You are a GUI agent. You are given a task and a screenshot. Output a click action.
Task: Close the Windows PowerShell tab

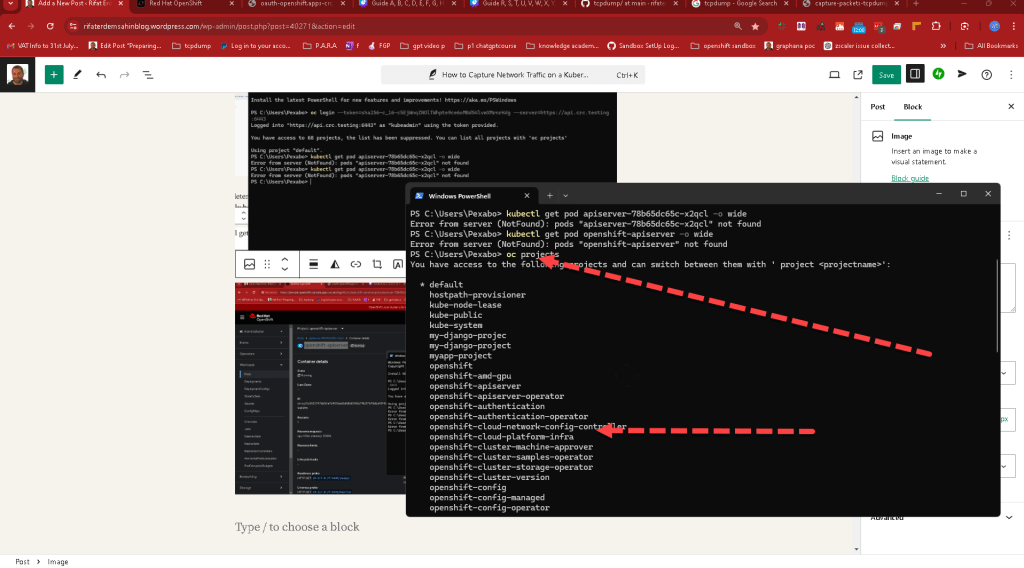pyautogui.click(x=527, y=196)
